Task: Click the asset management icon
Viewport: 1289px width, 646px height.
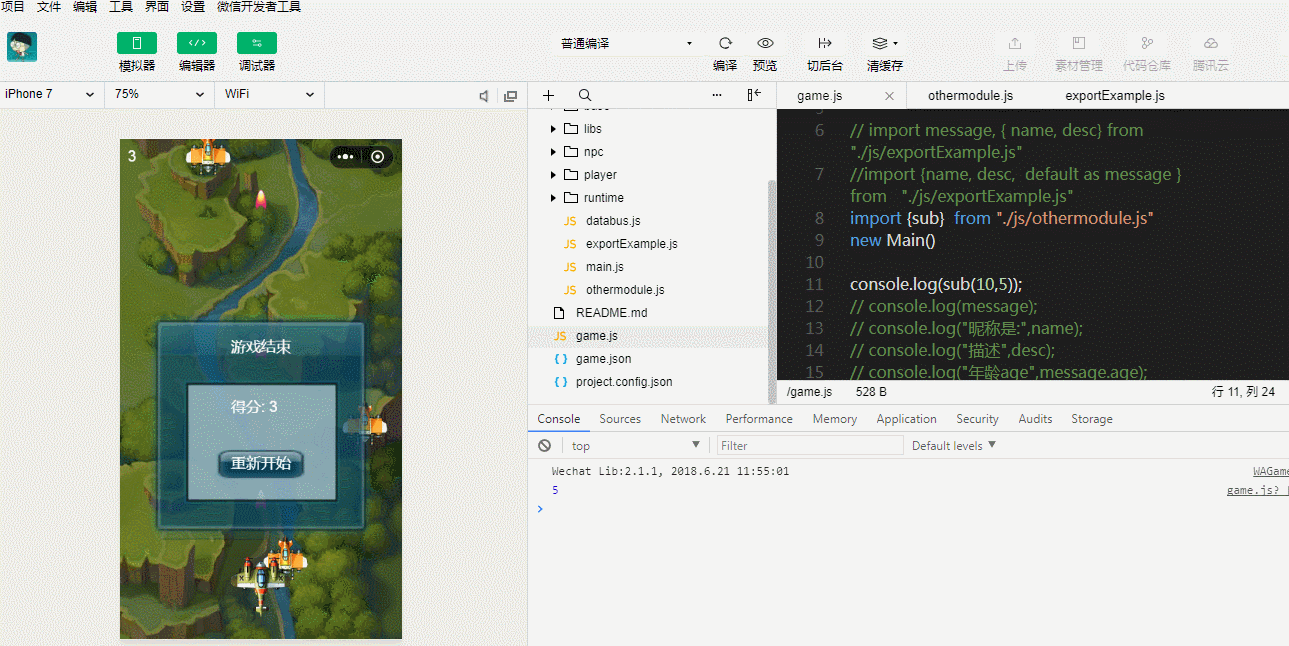Action: (1079, 43)
